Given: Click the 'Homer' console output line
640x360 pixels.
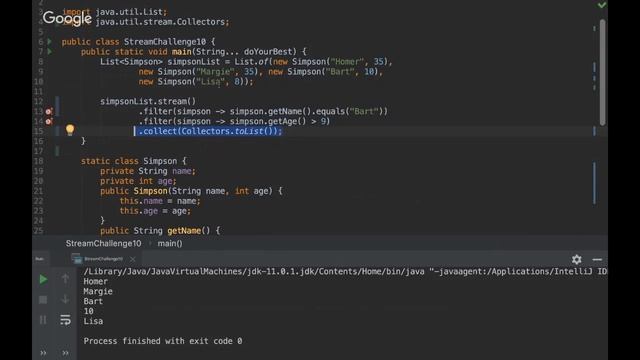Looking at the screenshot, I should pos(96,282).
